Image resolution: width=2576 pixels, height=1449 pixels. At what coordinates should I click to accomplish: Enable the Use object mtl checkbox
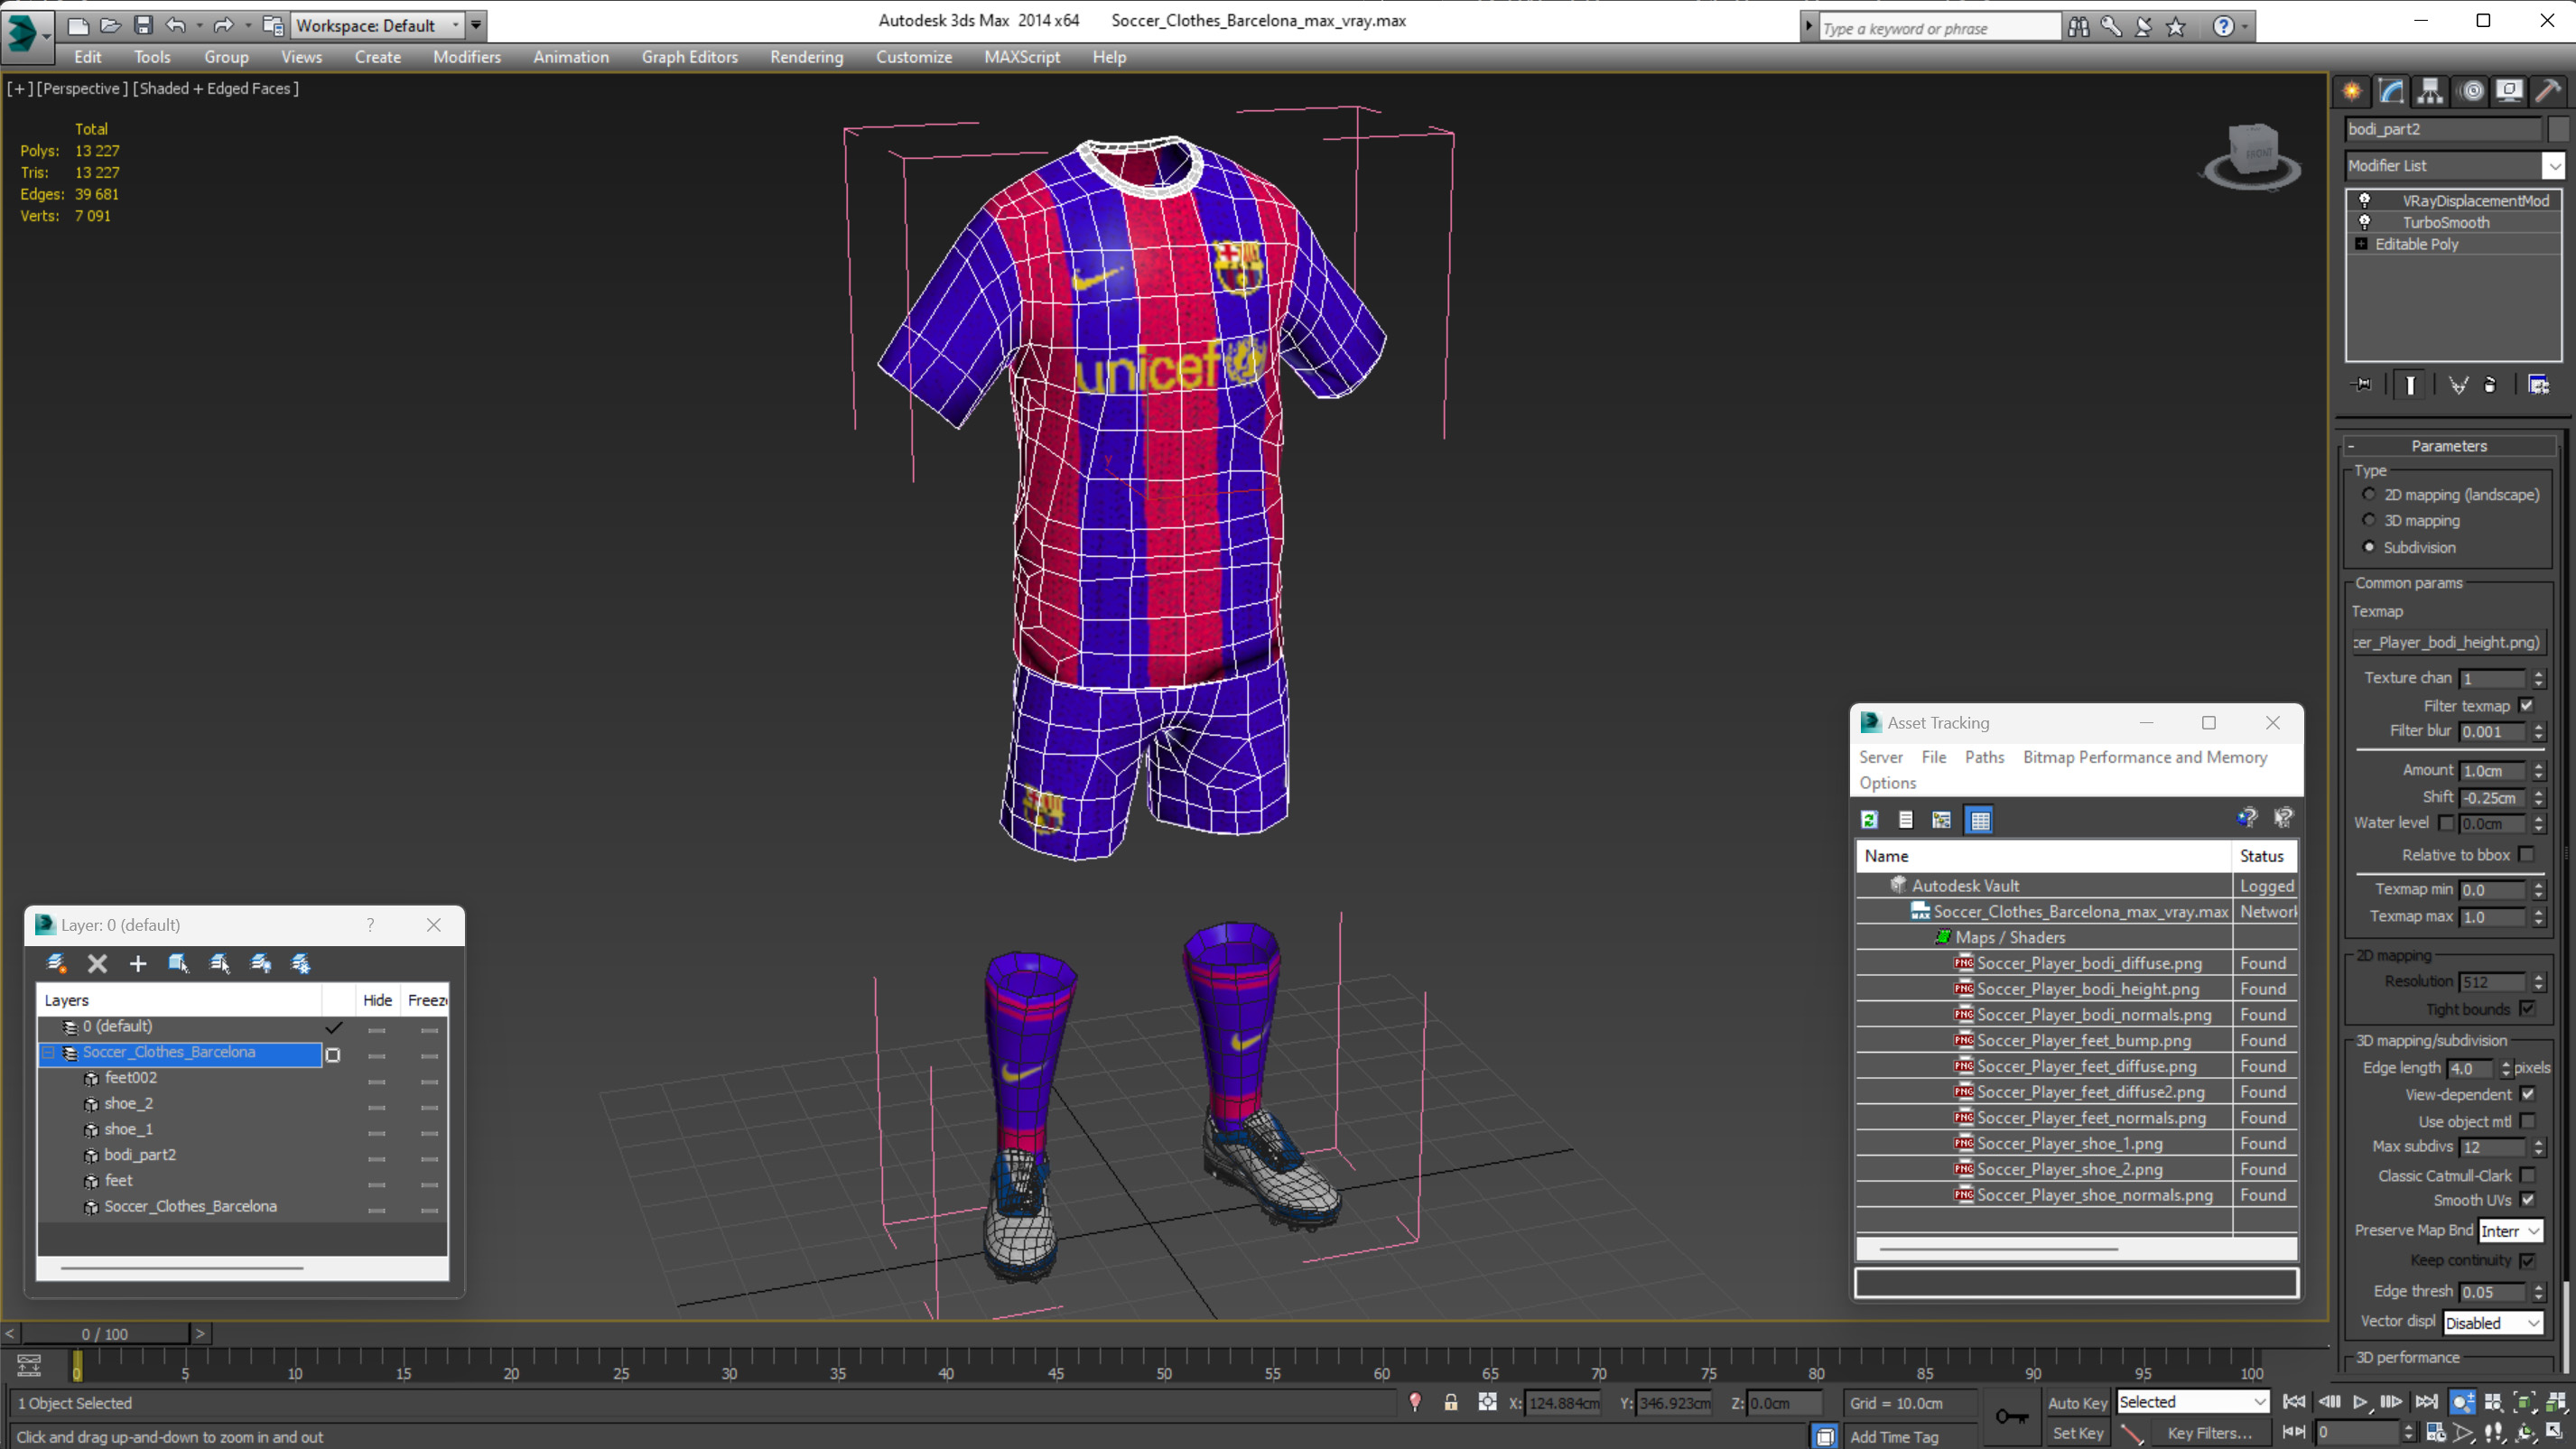coord(2527,1121)
